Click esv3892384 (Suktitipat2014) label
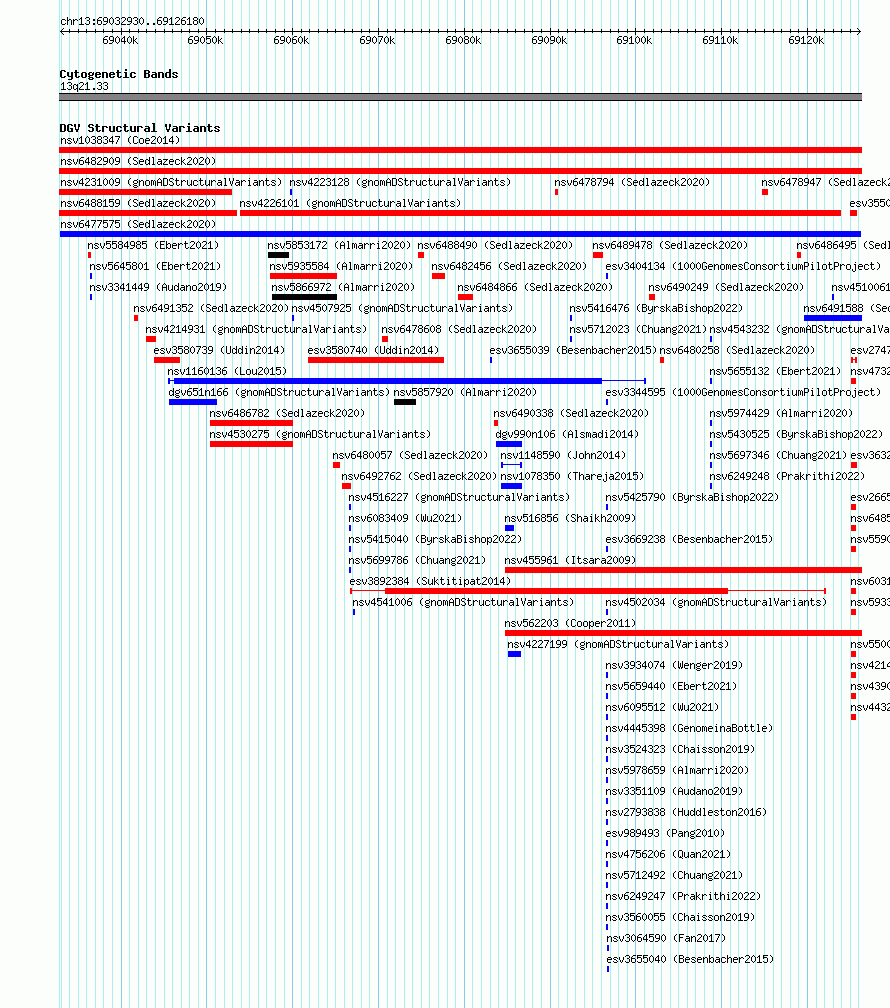 [430, 581]
